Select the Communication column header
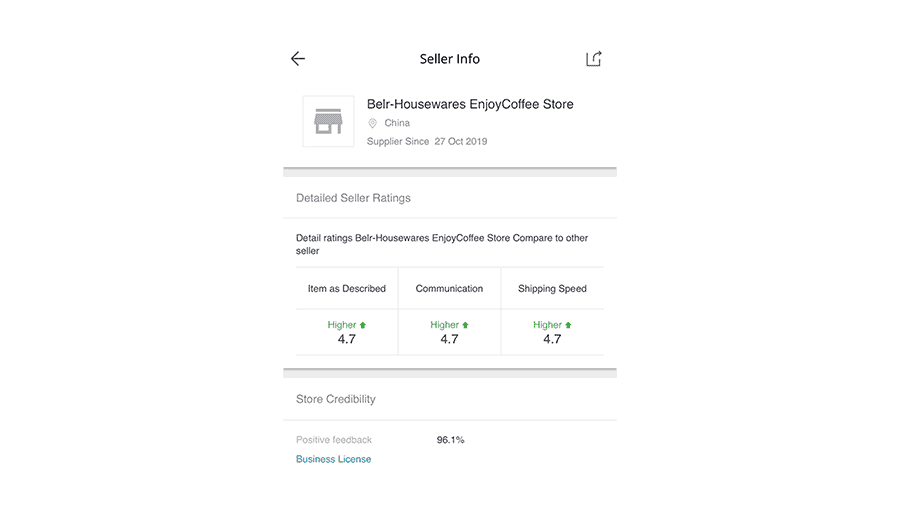The height and width of the screenshot is (520, 900). [x=449, y=289]
